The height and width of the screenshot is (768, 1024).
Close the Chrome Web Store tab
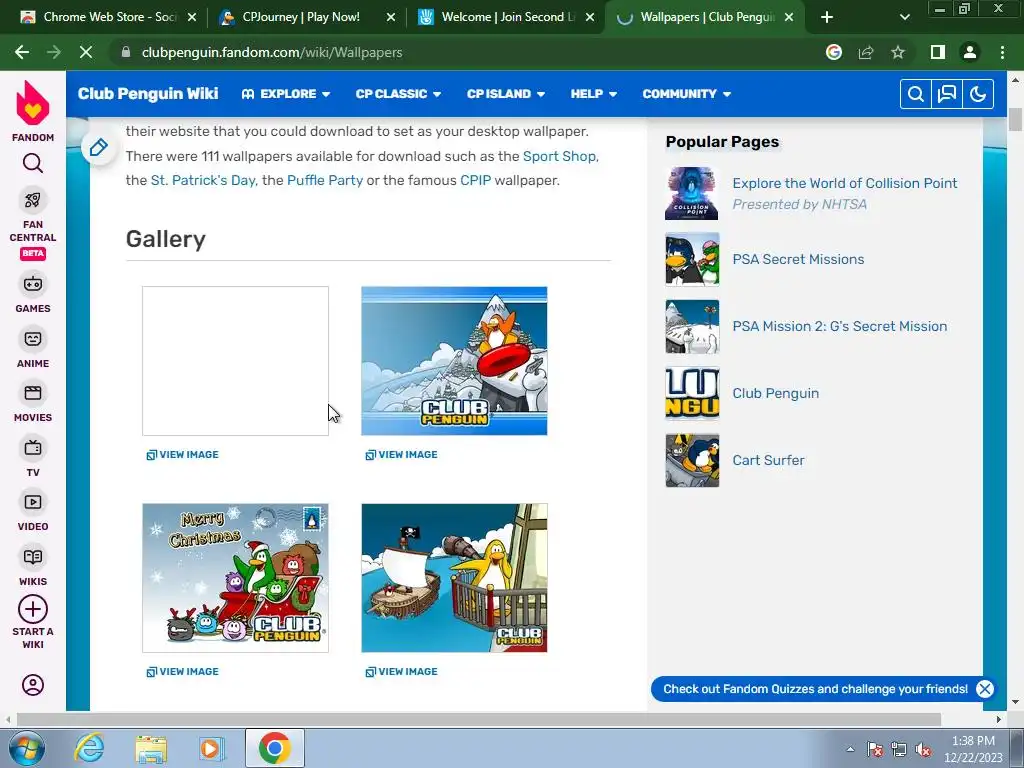pyautogui.click(x=192, y=17)
